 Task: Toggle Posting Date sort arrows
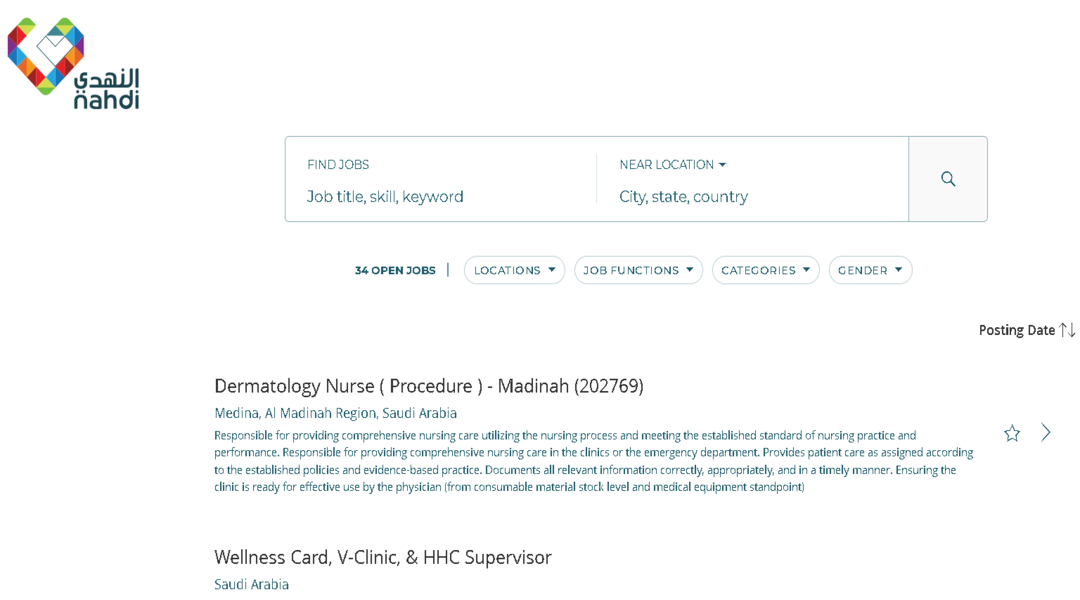pos(1067,330)
